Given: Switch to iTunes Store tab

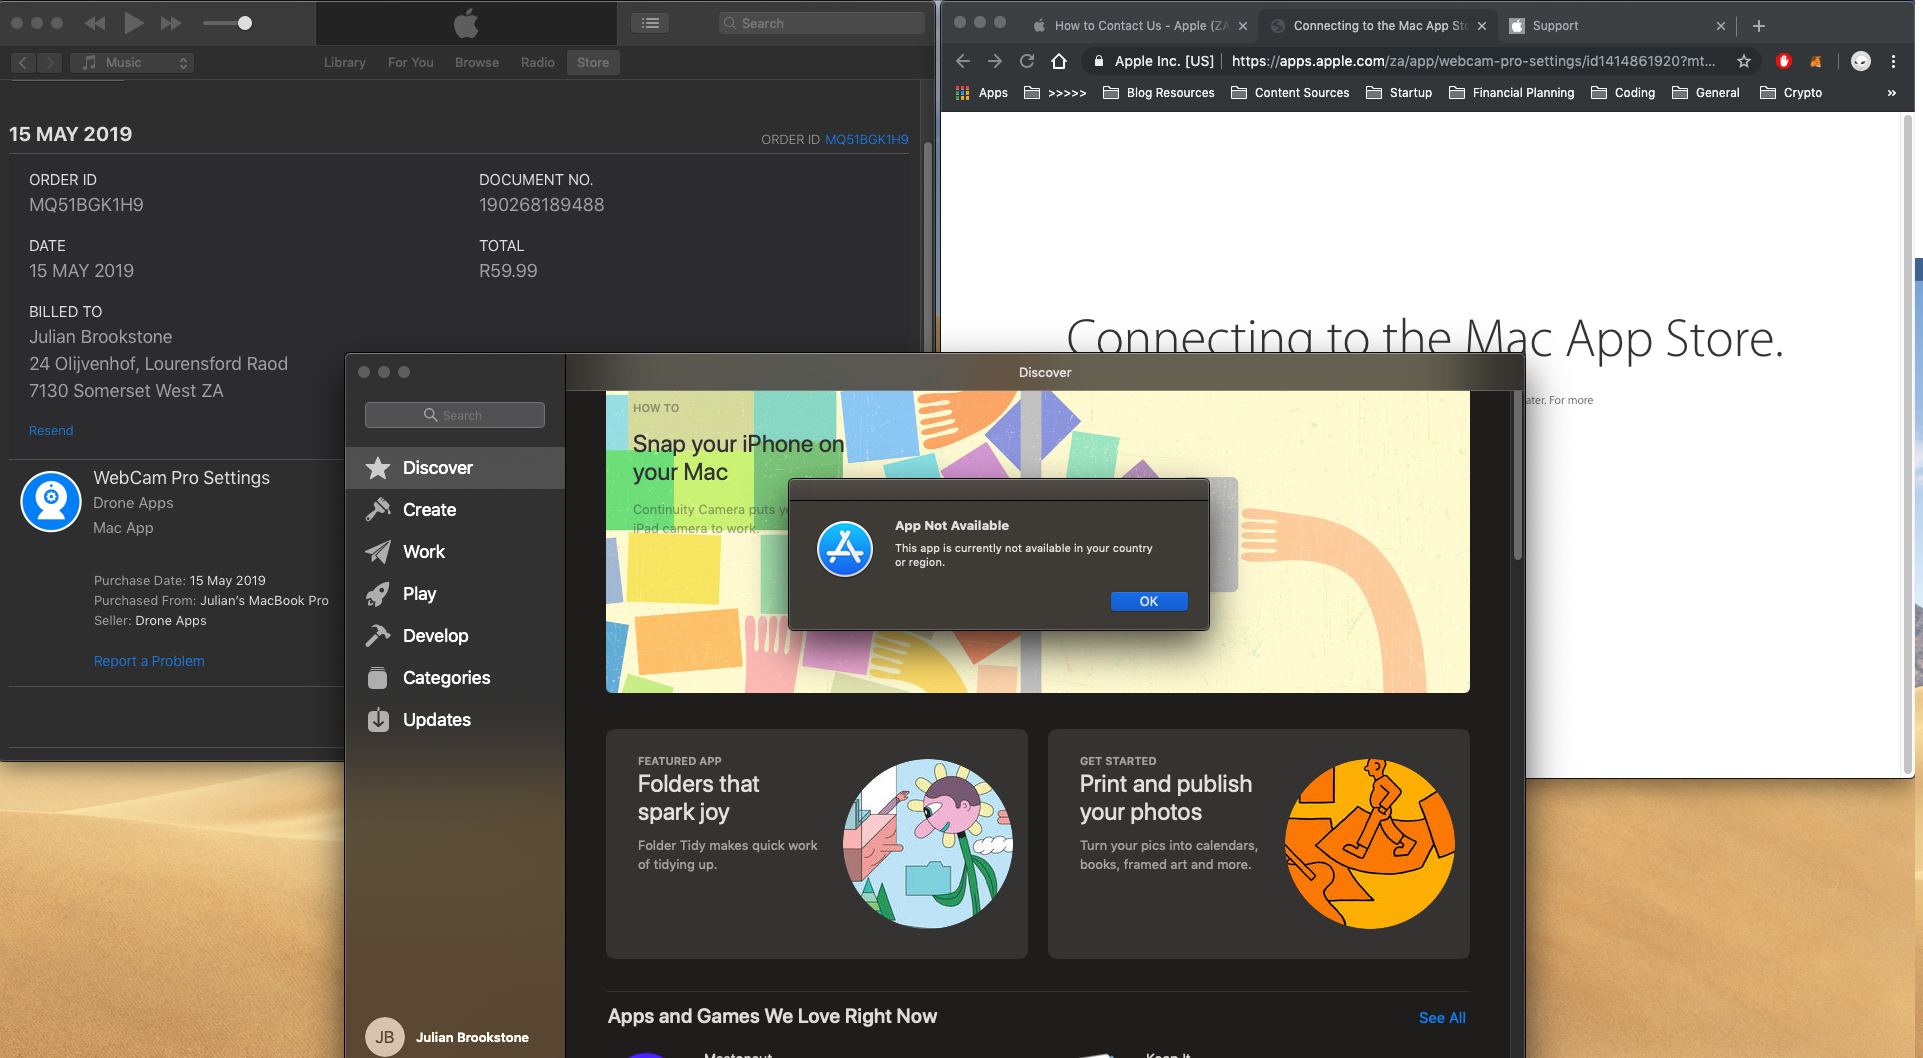Looking at the screenshot, I should 593,62.
